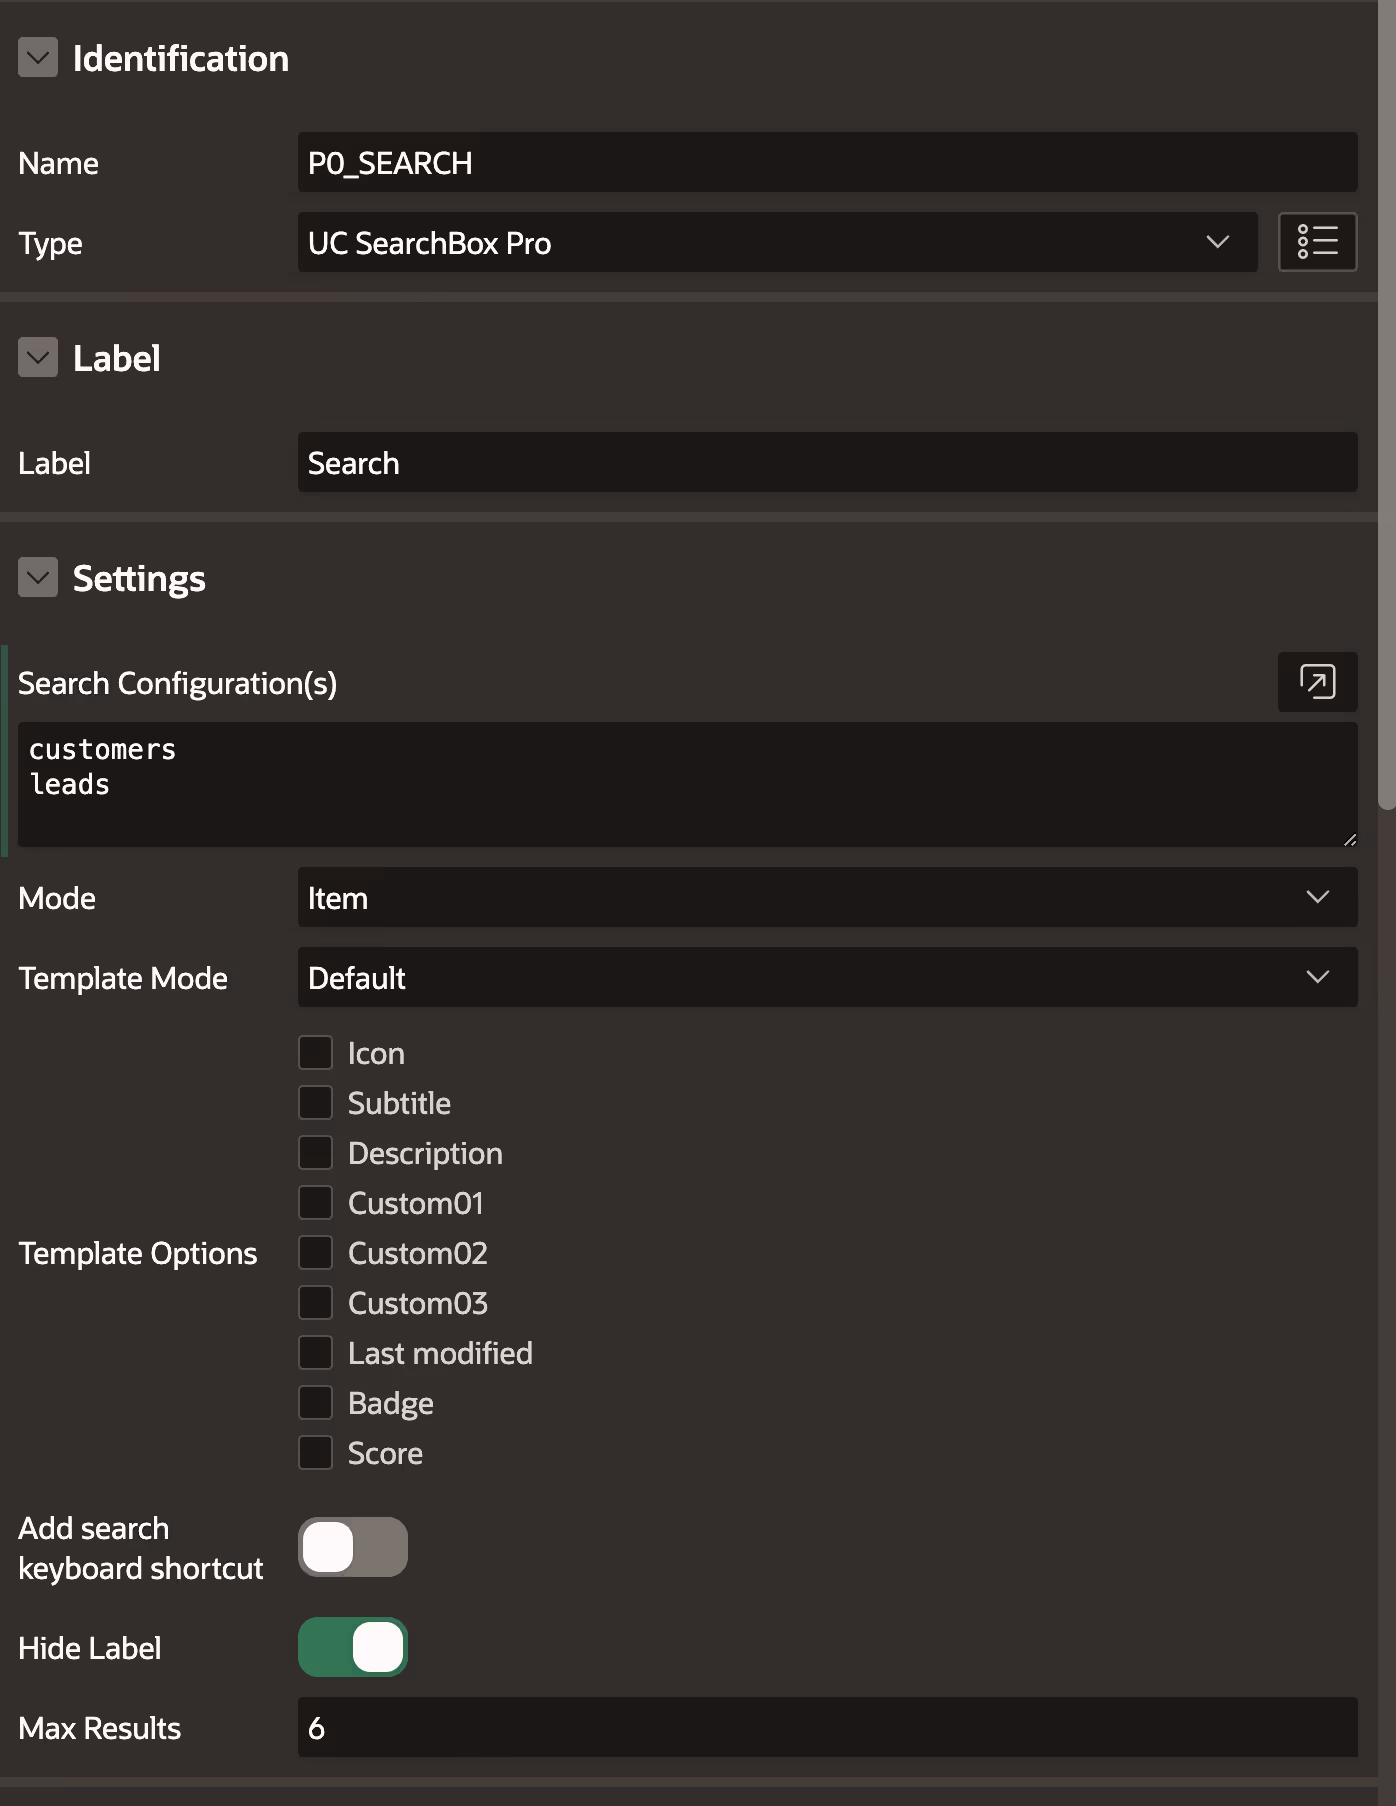Click into the Max Results field
Screen dimensions: 1396x1806
[x=827, y=1727]
